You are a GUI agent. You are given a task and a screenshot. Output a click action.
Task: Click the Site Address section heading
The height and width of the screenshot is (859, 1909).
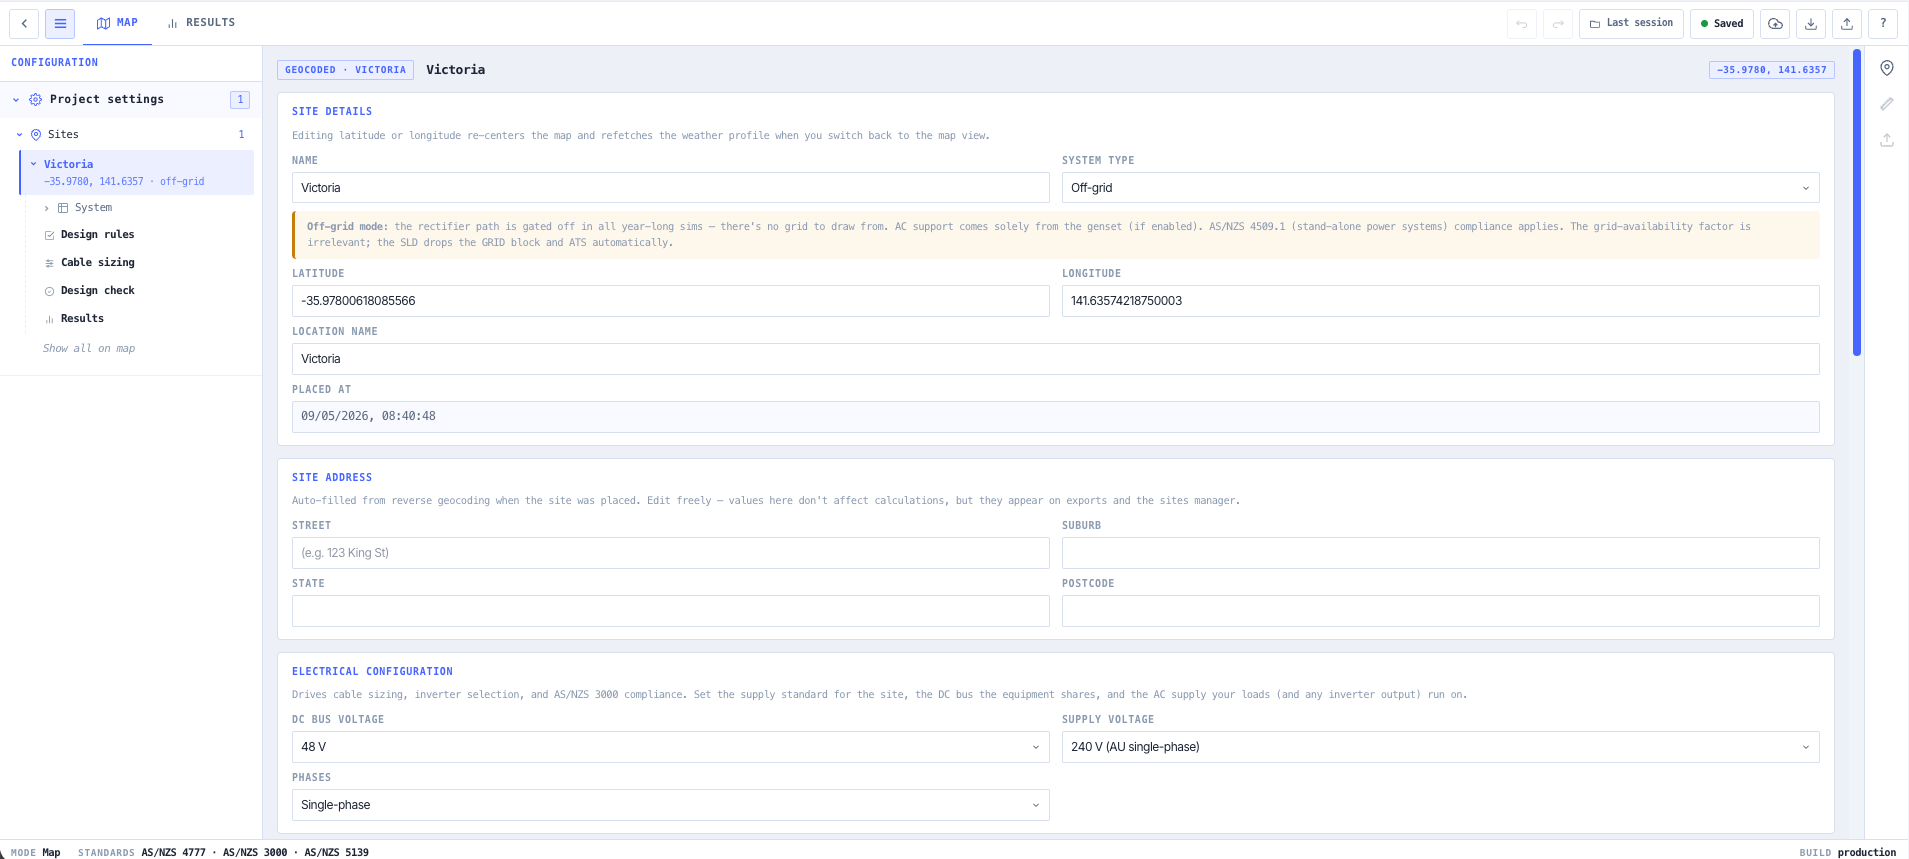(332, 478)
